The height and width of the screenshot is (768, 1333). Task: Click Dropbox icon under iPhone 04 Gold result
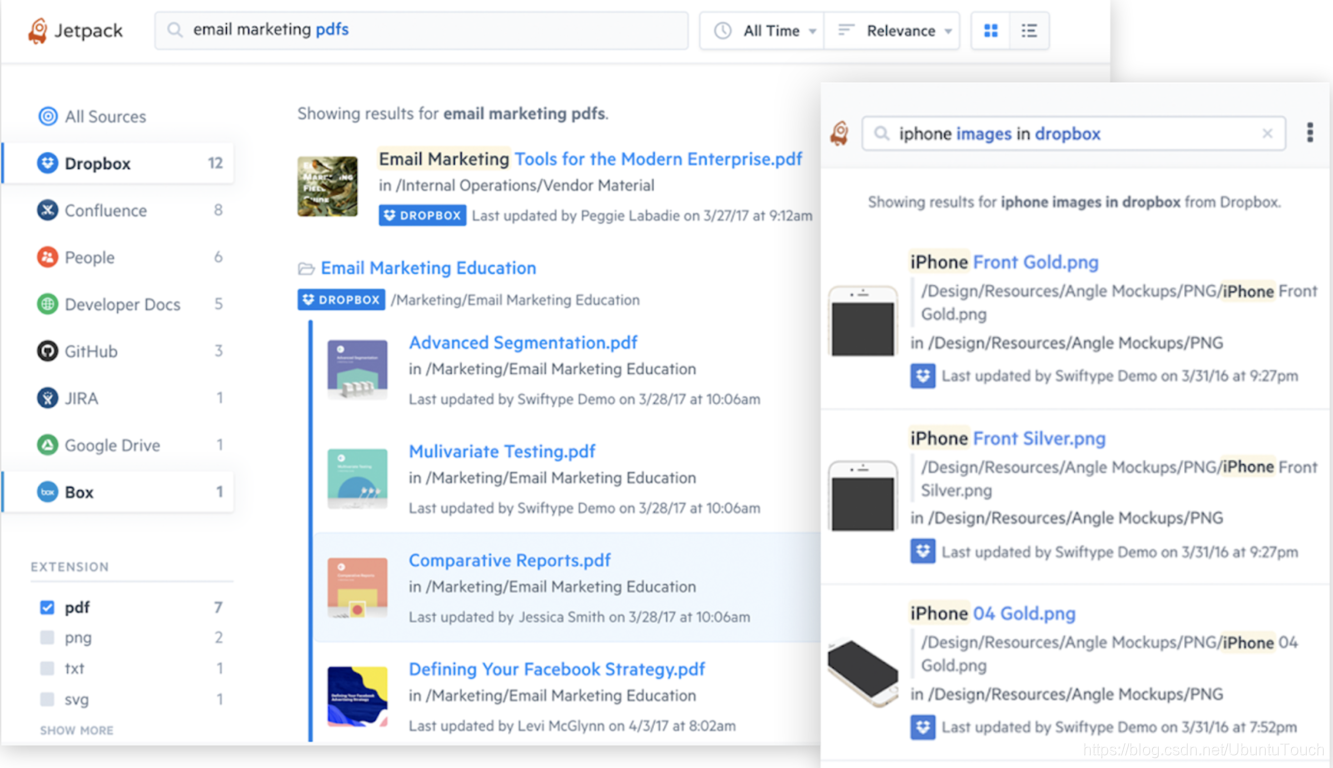tap(923, 727)
